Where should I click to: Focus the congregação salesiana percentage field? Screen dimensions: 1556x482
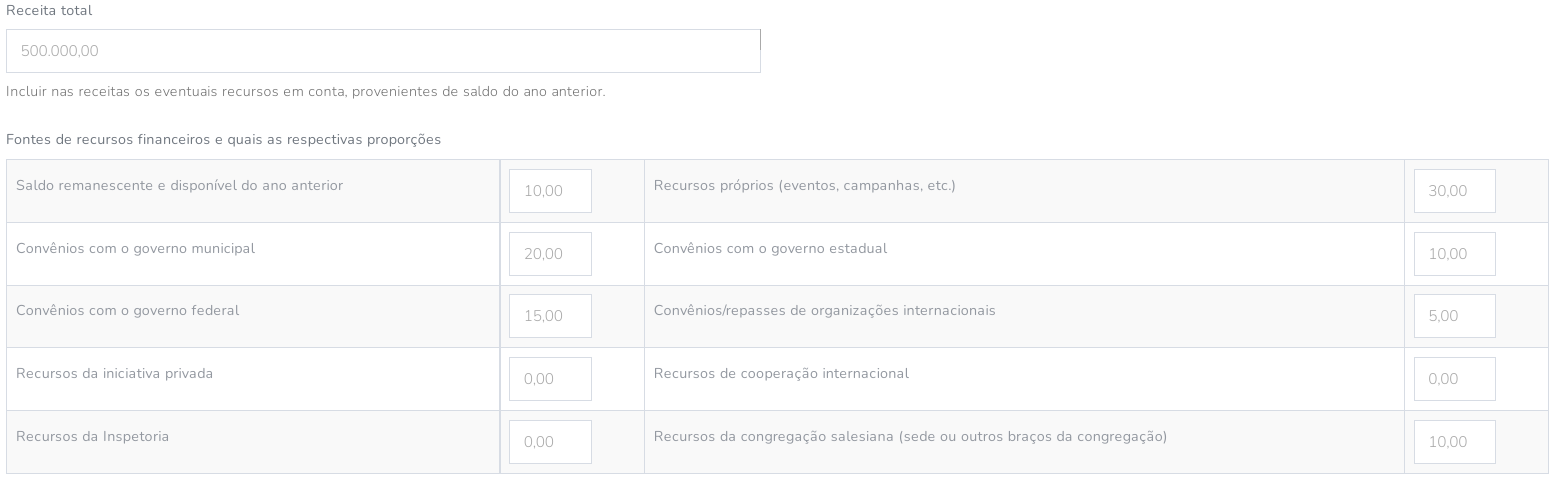[x=1454, y=442]
